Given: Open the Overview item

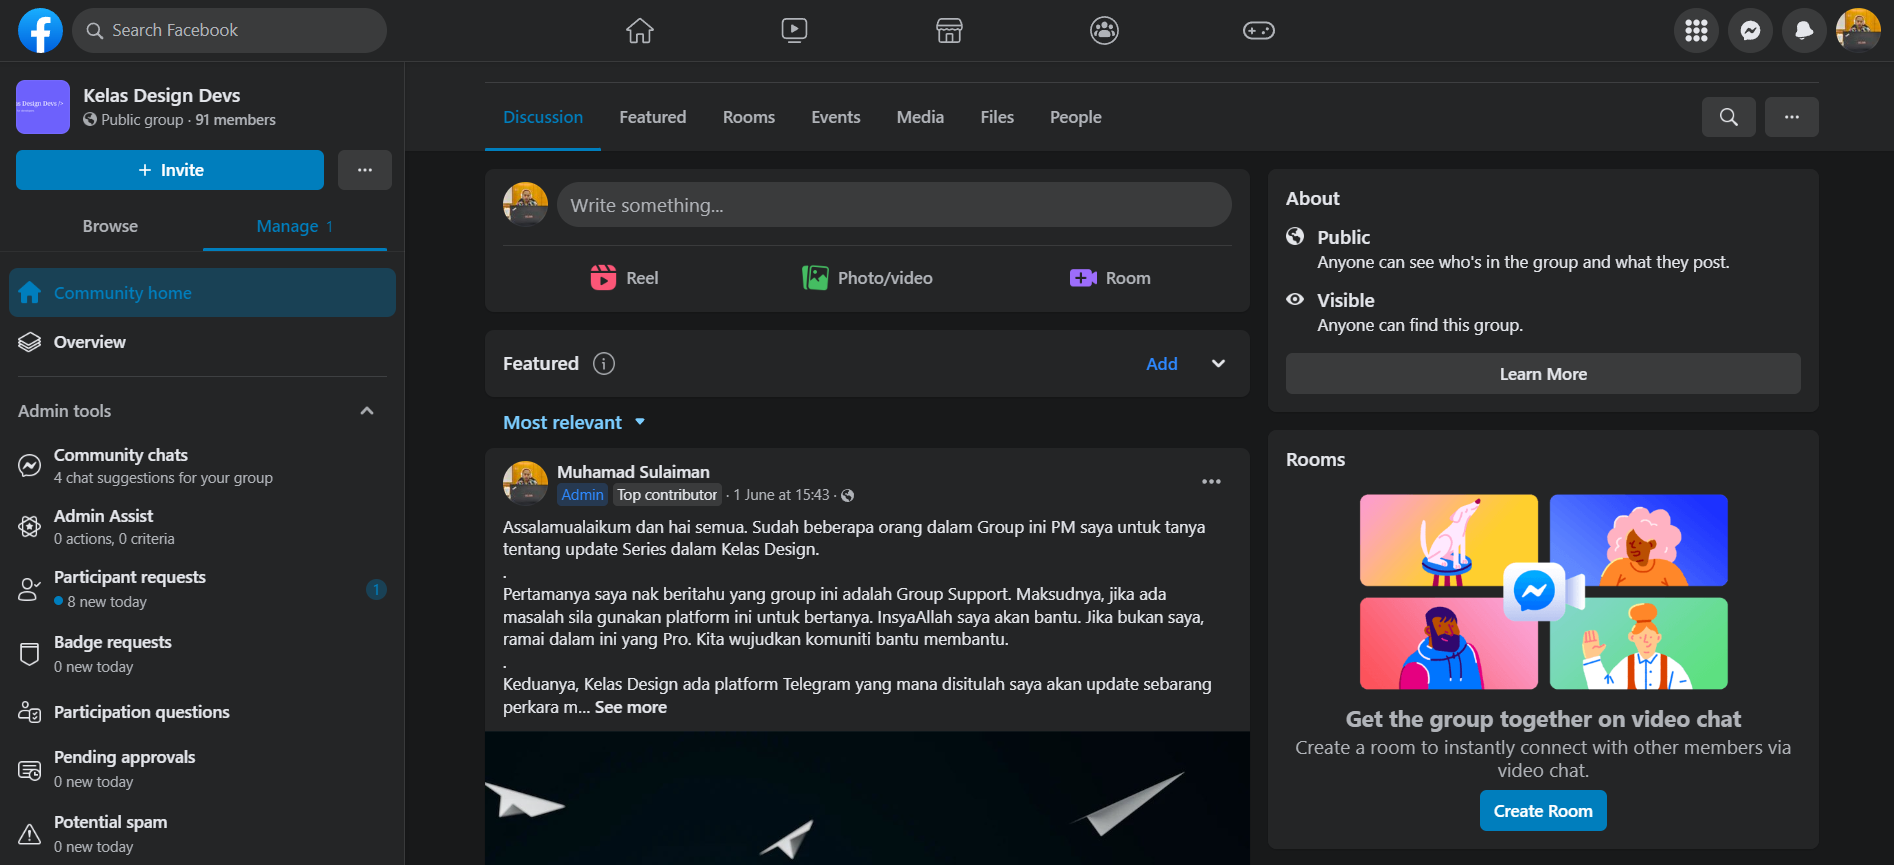Looking at the screenshot, I should click(x=201, y=342).
